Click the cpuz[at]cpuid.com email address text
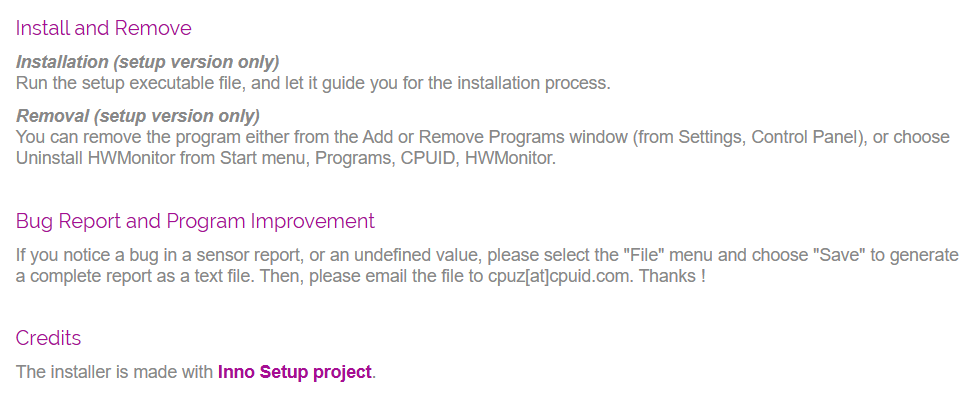972x405 pixels. click(560, 276)
